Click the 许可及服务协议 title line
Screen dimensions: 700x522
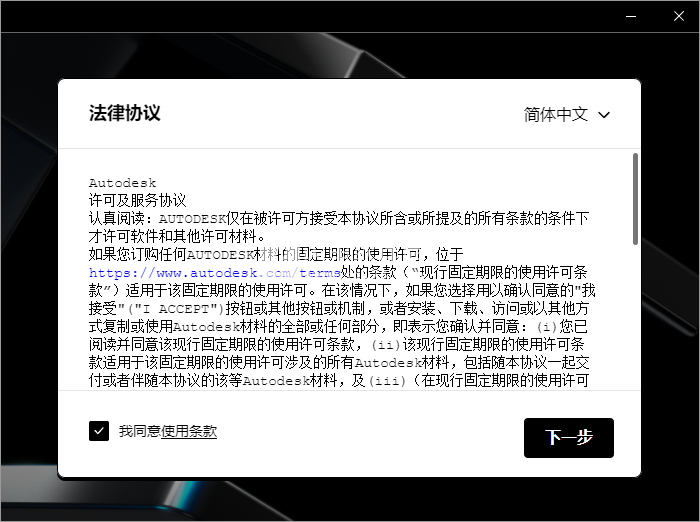point(138,200)
